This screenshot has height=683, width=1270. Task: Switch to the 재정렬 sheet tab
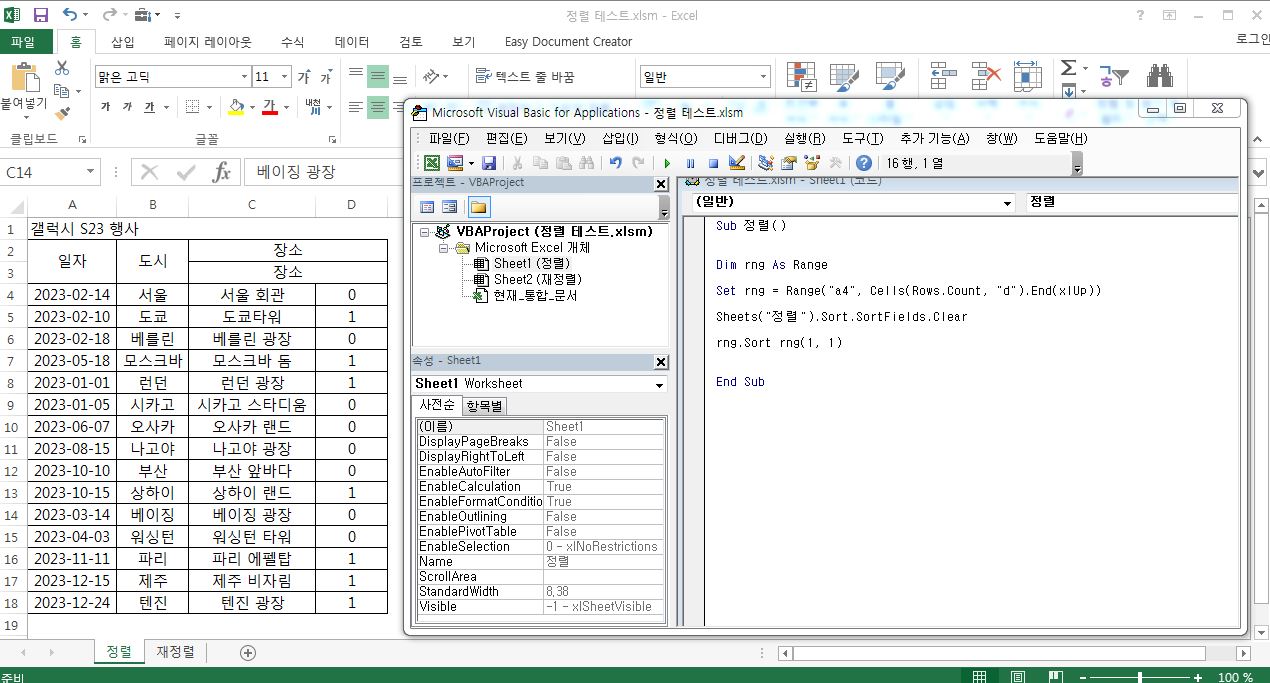[174, 651]
